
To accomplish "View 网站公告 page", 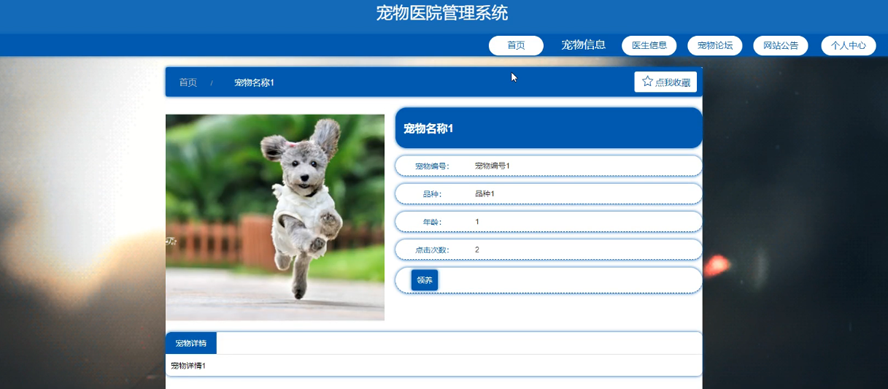I will pyautogui.click(x=780, y=46).
